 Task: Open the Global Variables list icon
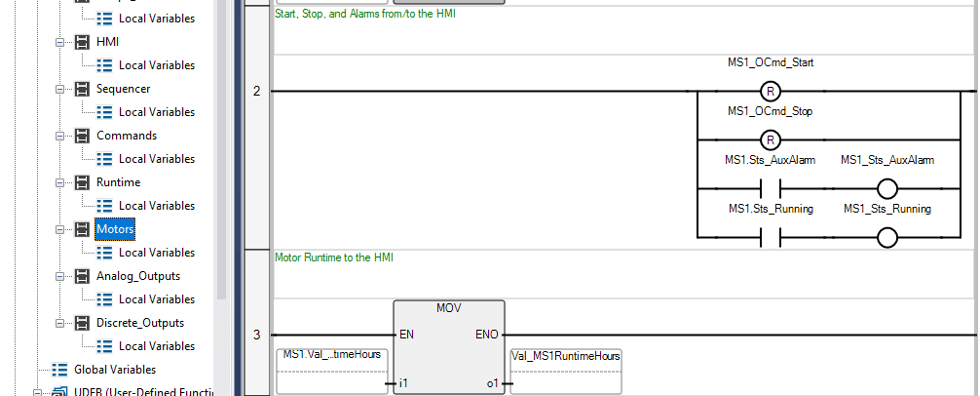[x=60, y=370]
